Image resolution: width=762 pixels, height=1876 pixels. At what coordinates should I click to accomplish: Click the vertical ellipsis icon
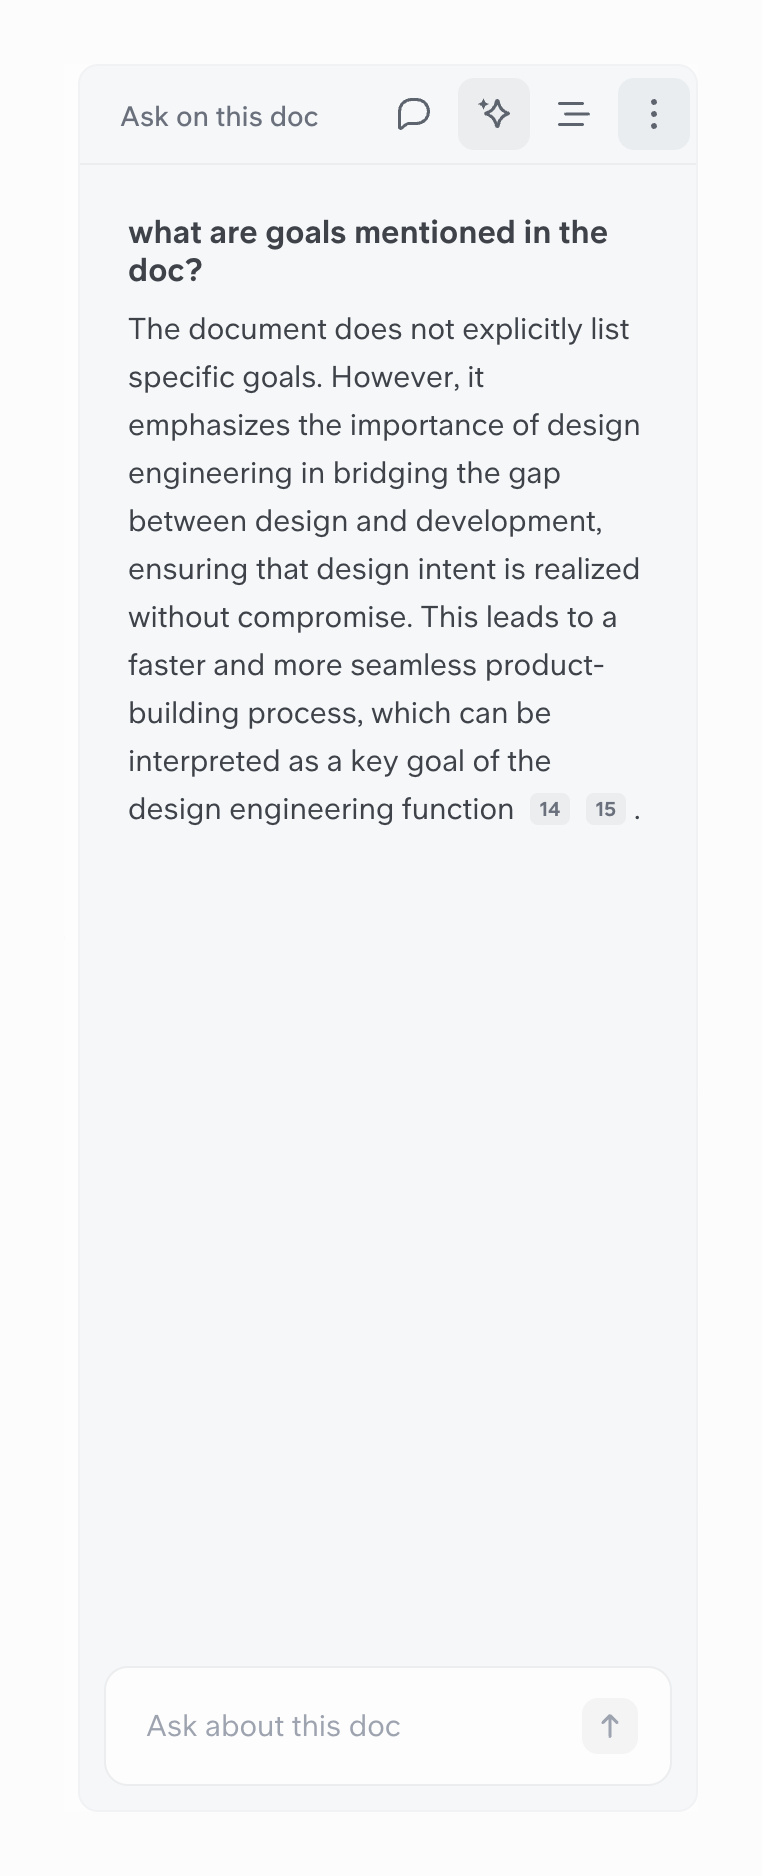coord(653,114)
